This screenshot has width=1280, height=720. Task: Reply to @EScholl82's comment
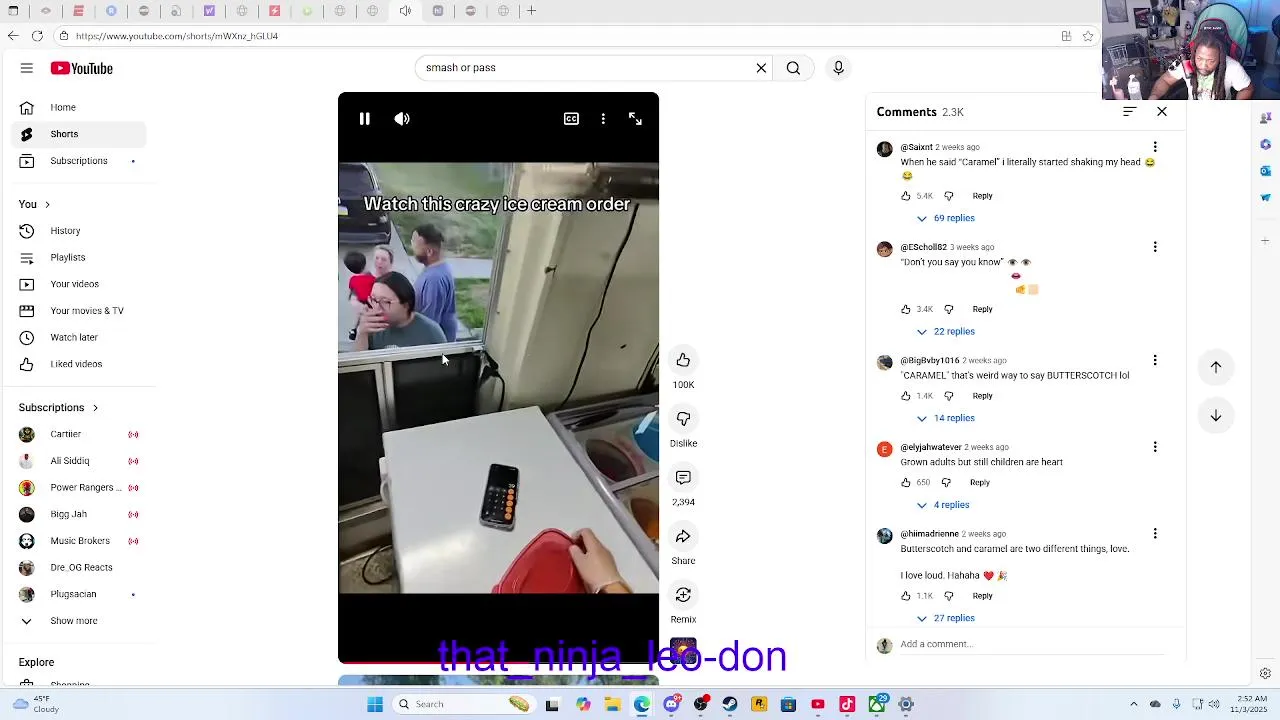tap(982, 309)
